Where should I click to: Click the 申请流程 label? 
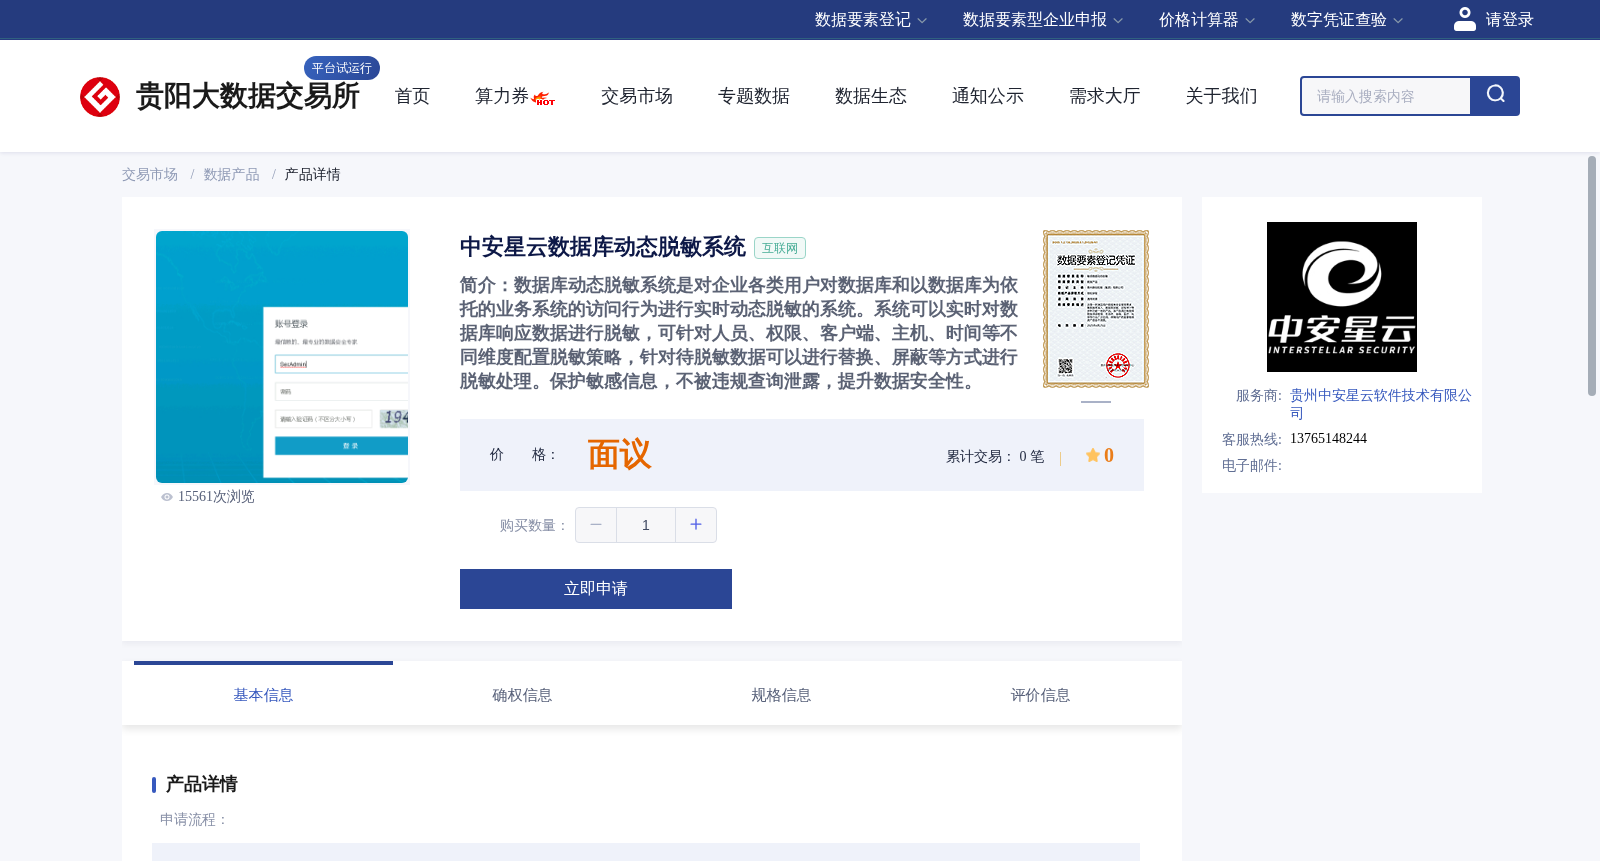click(194, 820)
